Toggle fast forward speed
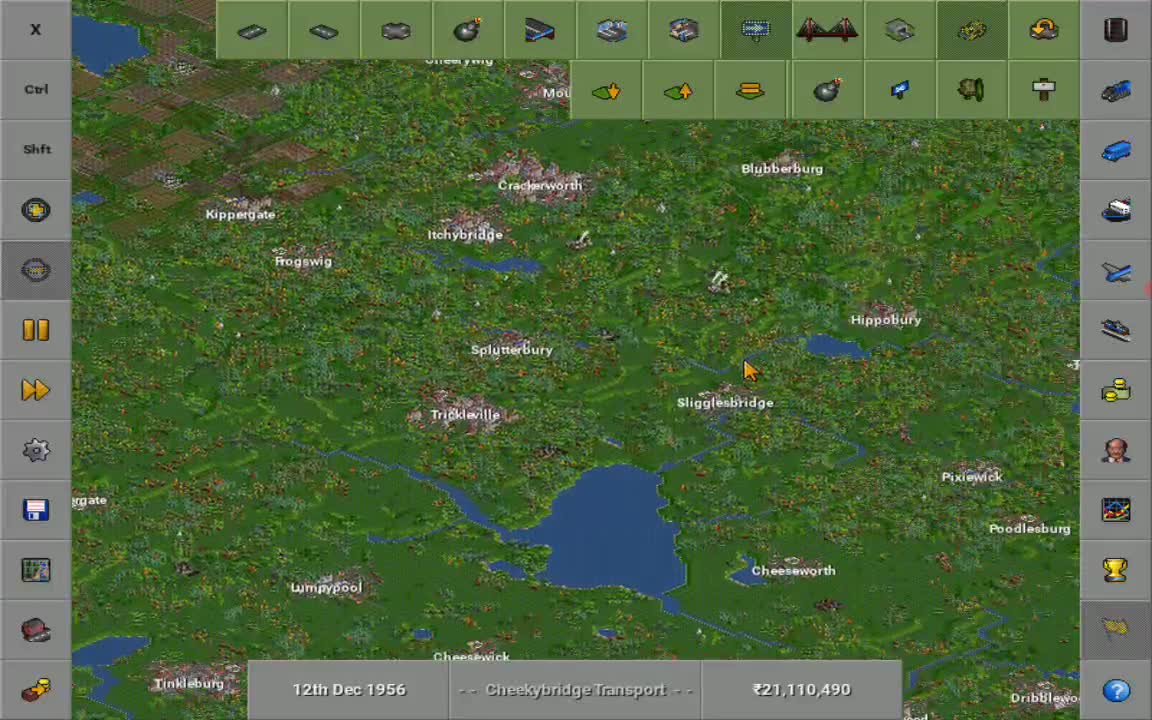The image size is (1152, 720). pyautogui.click(x=35, y=390)
